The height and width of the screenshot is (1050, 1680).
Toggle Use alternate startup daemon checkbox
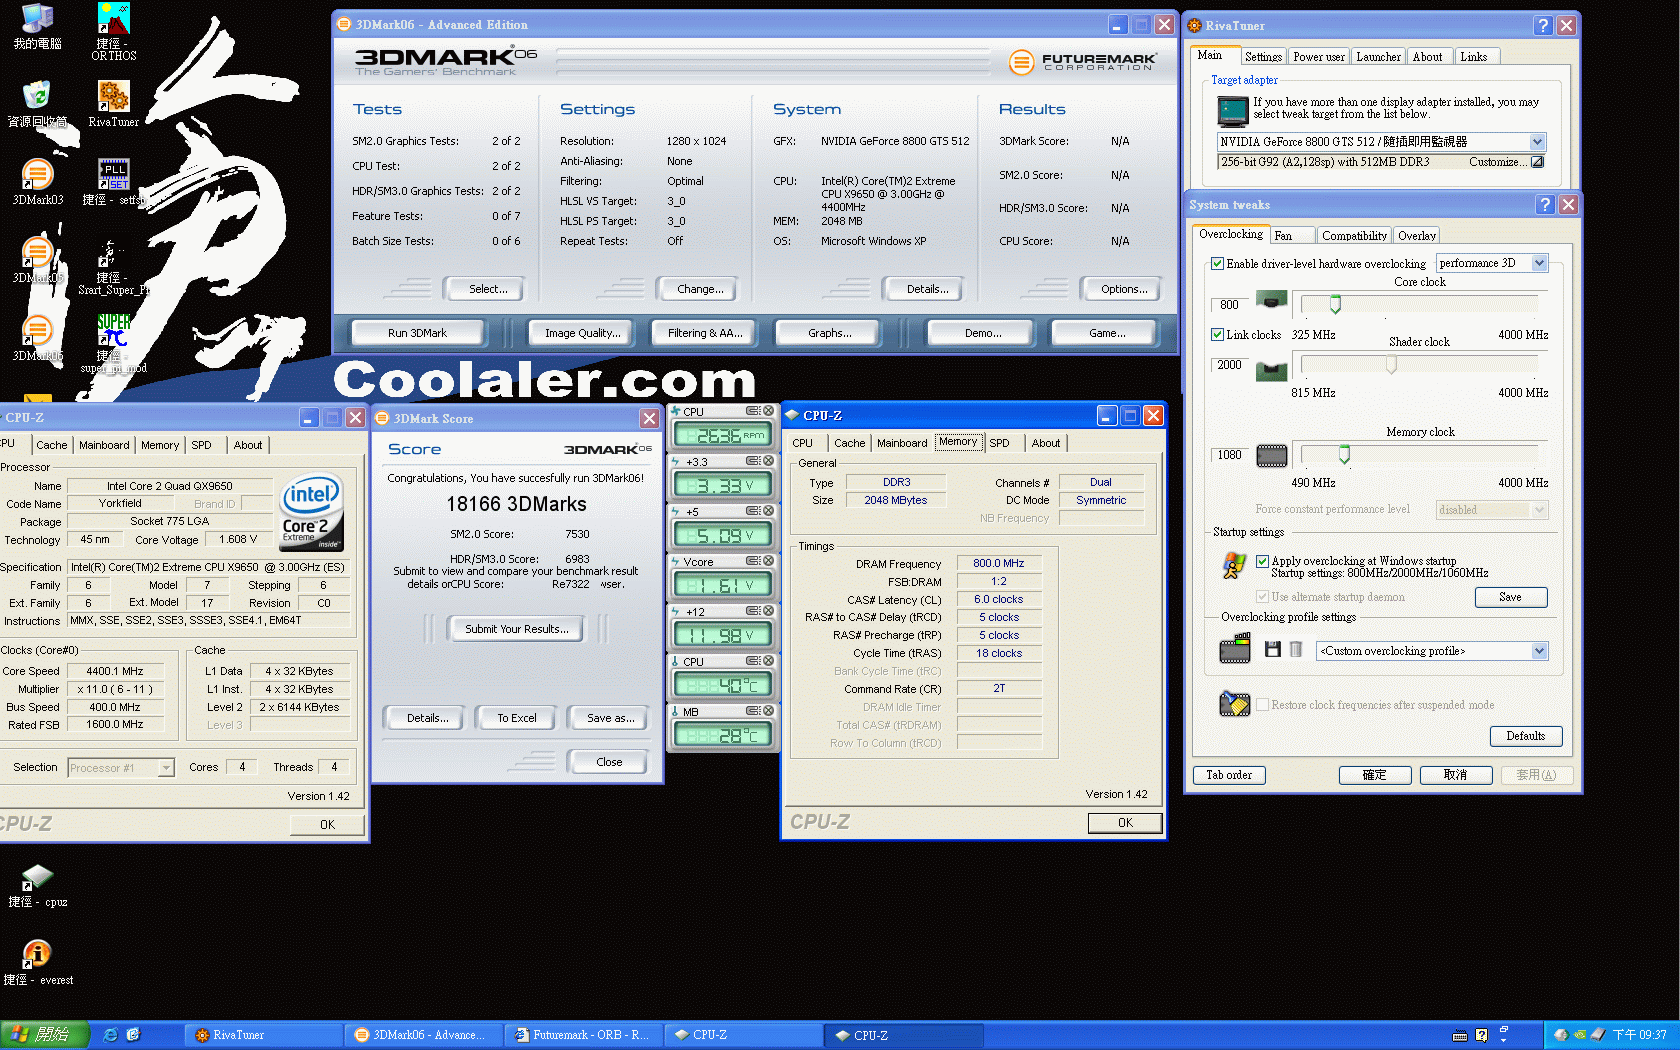click(x=1262, y=597)
